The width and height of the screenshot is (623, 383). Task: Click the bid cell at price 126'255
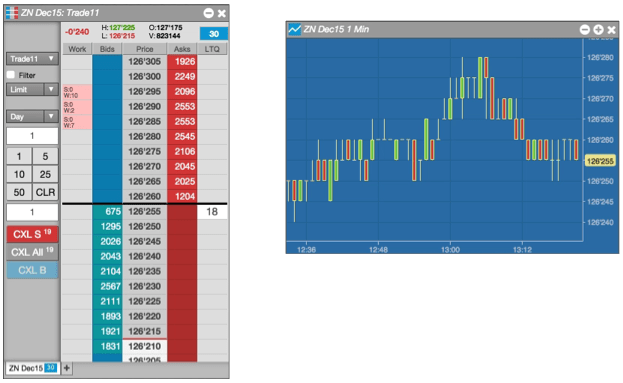pyautogui.click(x=107, y=211)
